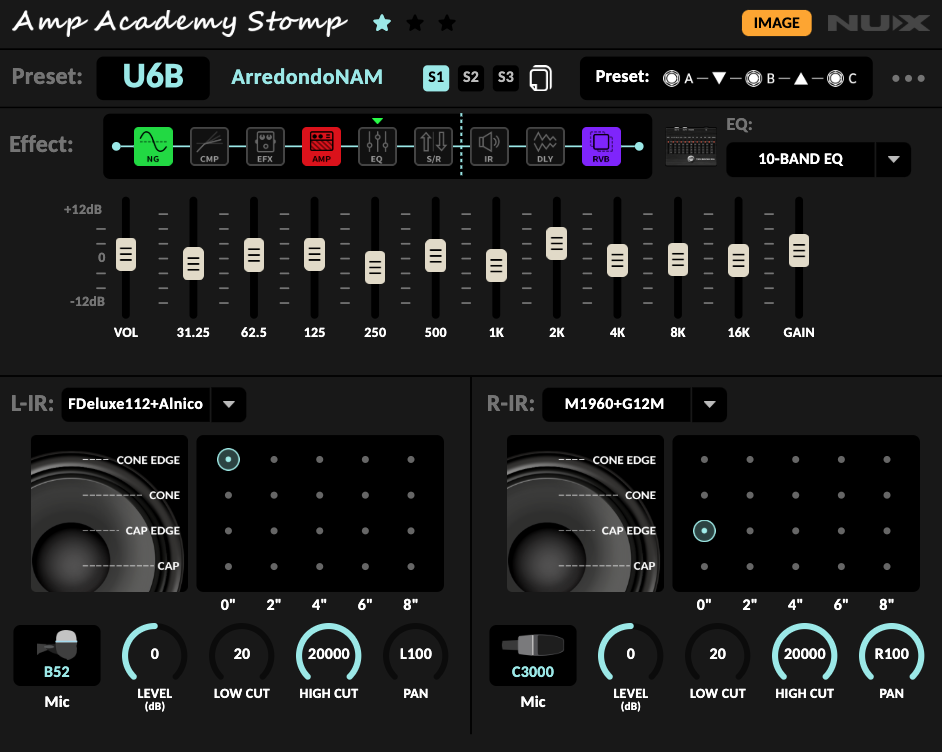Click the 4K band slider handle
Viewport: 942px width, 752px height.
point(617,261)
